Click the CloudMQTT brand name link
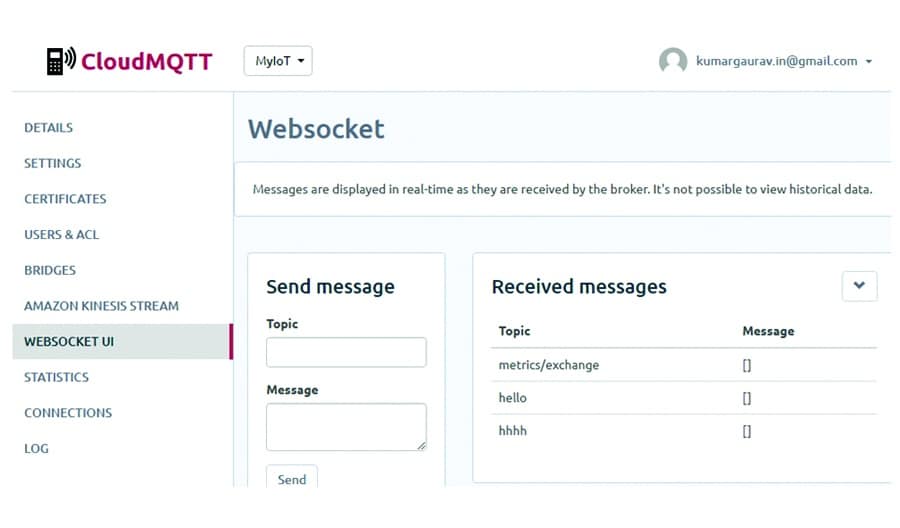The image size is (900, 528). tap(146, 62)
